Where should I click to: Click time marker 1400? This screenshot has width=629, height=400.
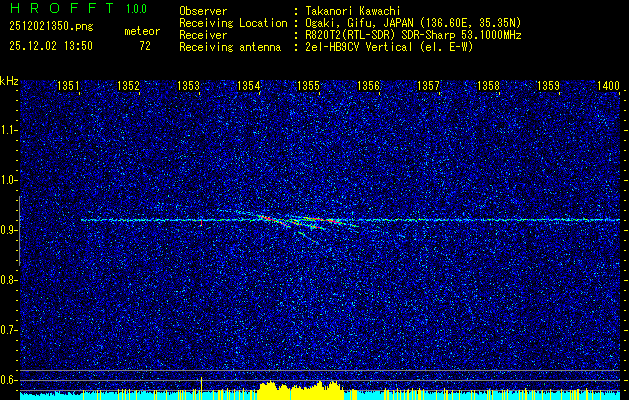point(609,86)
